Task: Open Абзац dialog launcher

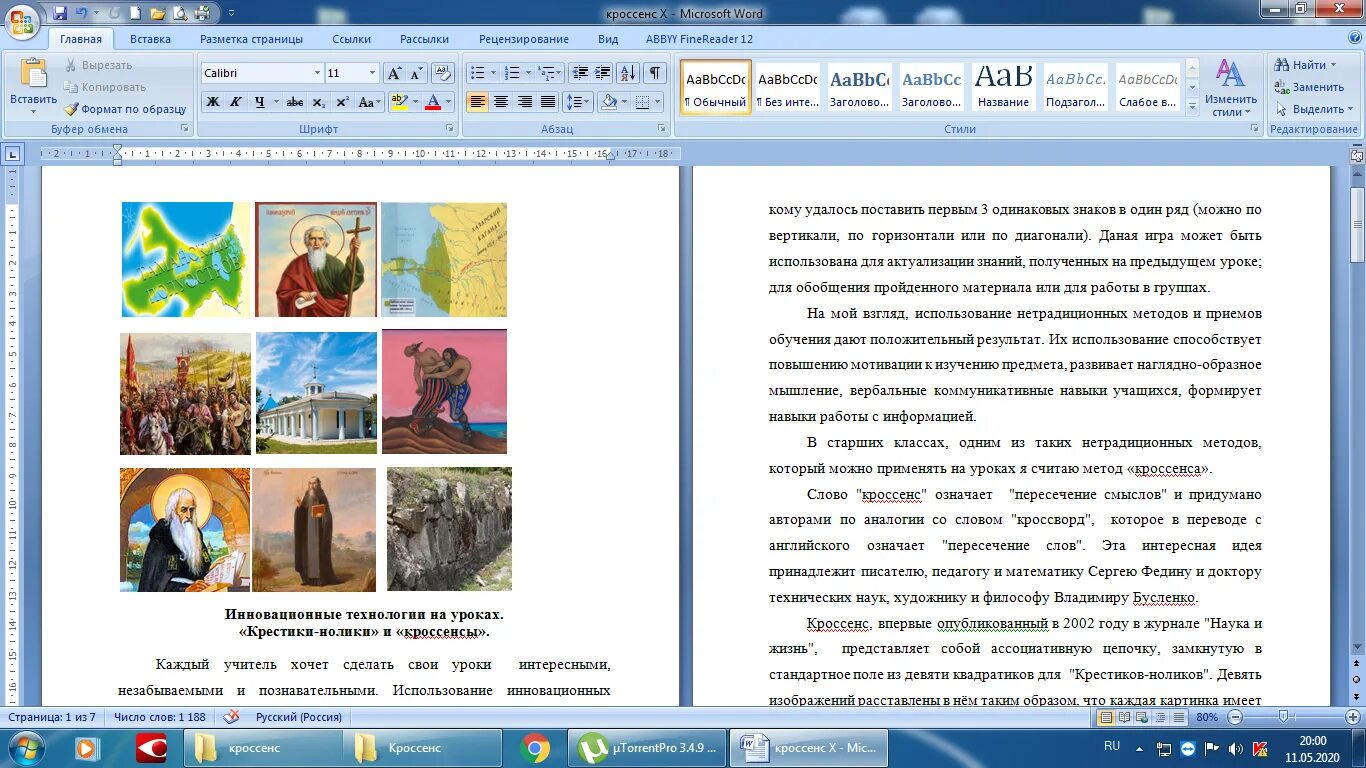Action: coord(662,129)
